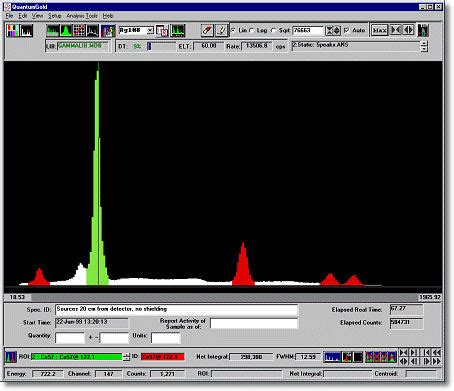Click the up arrow beside Static: Speaks.ANS field

424,43
